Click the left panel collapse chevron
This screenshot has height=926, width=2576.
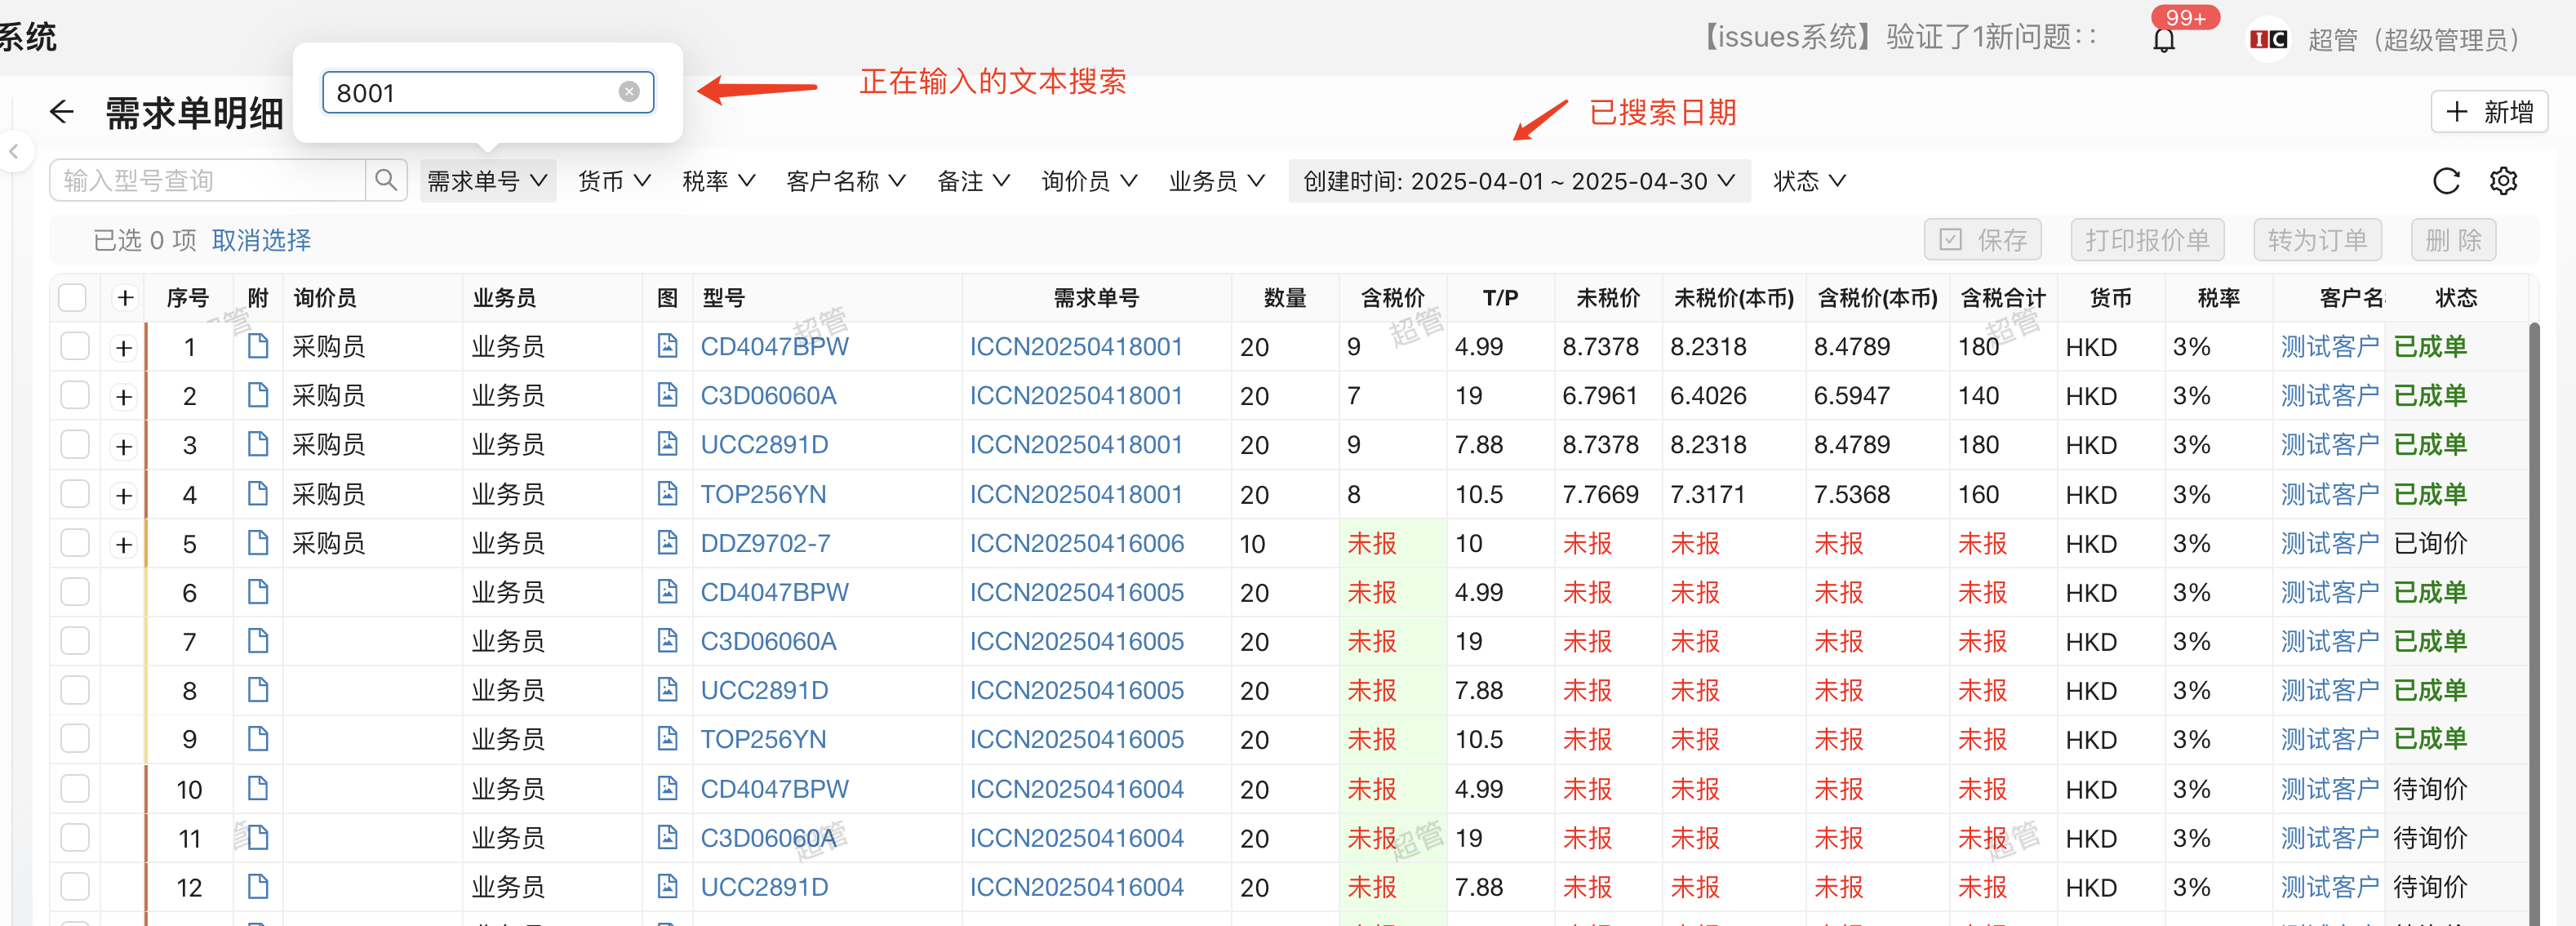(15, 151)
